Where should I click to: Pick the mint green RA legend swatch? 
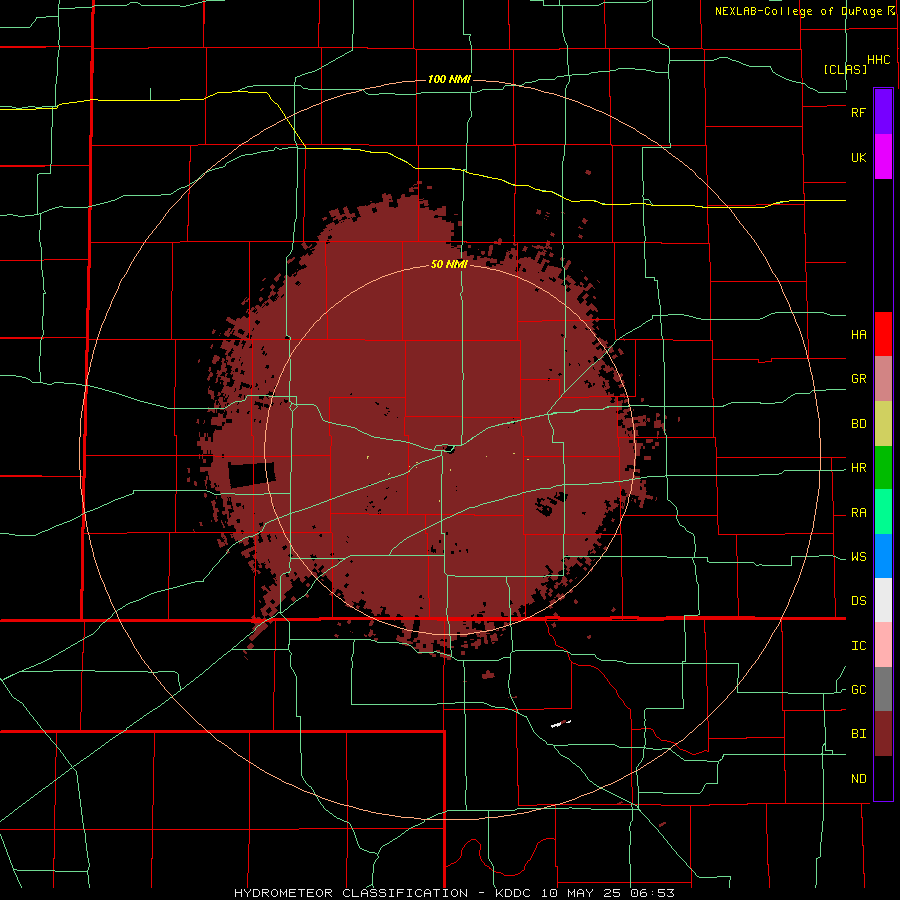coord(883,512)
